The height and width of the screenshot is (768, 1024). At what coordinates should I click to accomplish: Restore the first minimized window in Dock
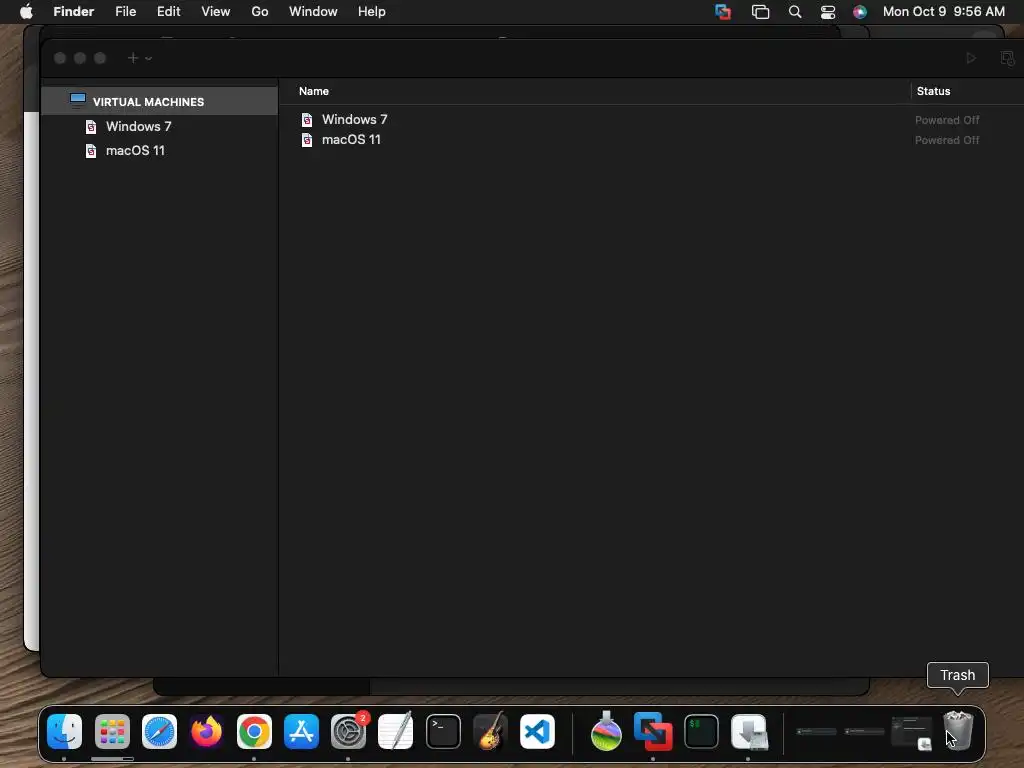coord(817,731)
